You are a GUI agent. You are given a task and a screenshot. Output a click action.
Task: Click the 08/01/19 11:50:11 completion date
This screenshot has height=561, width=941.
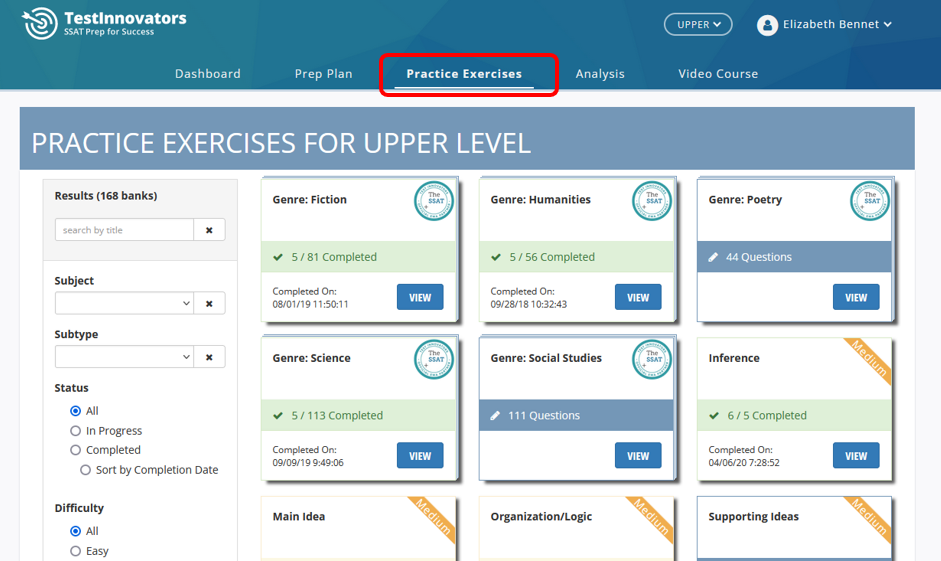point(310,304)
